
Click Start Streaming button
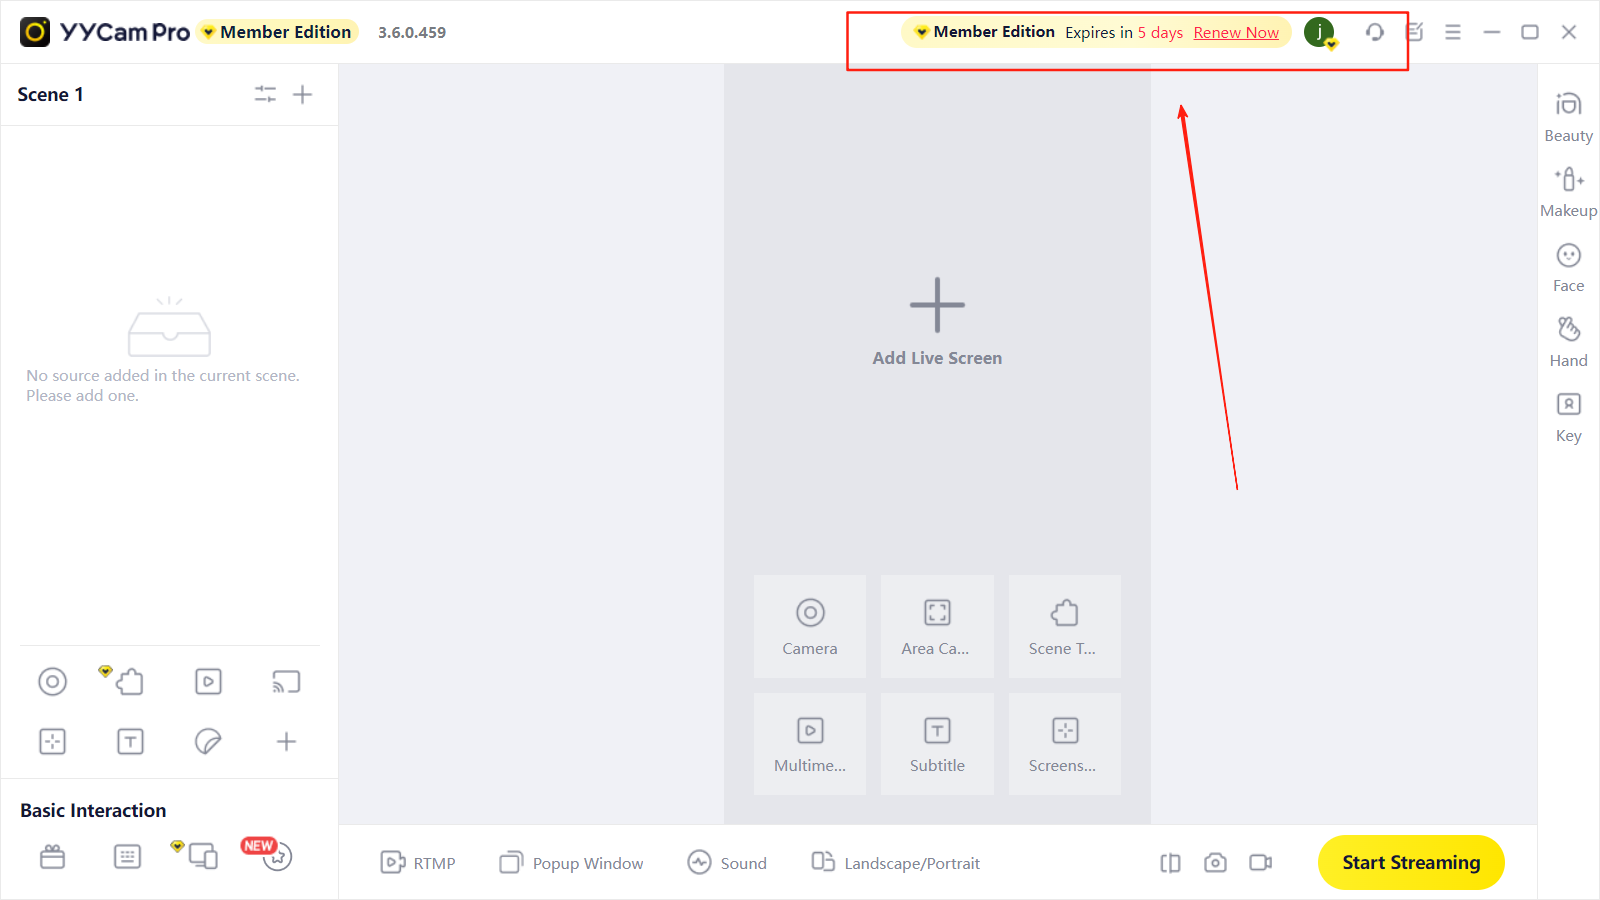click(1411, 862)
